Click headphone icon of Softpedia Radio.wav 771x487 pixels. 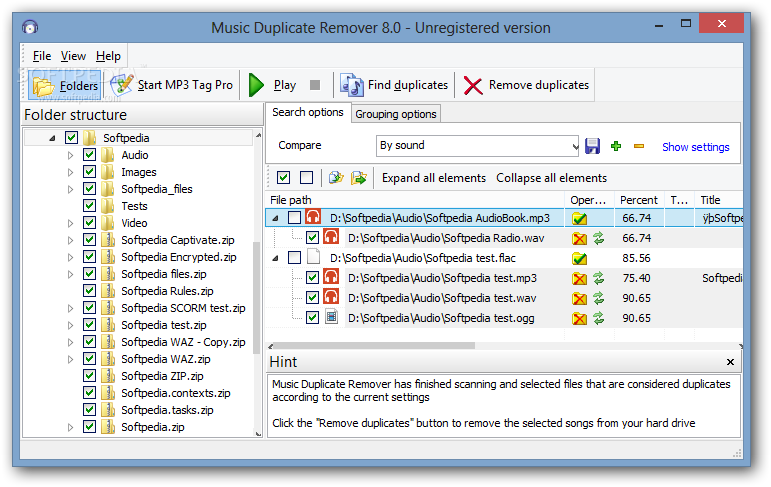coord(331,237)
